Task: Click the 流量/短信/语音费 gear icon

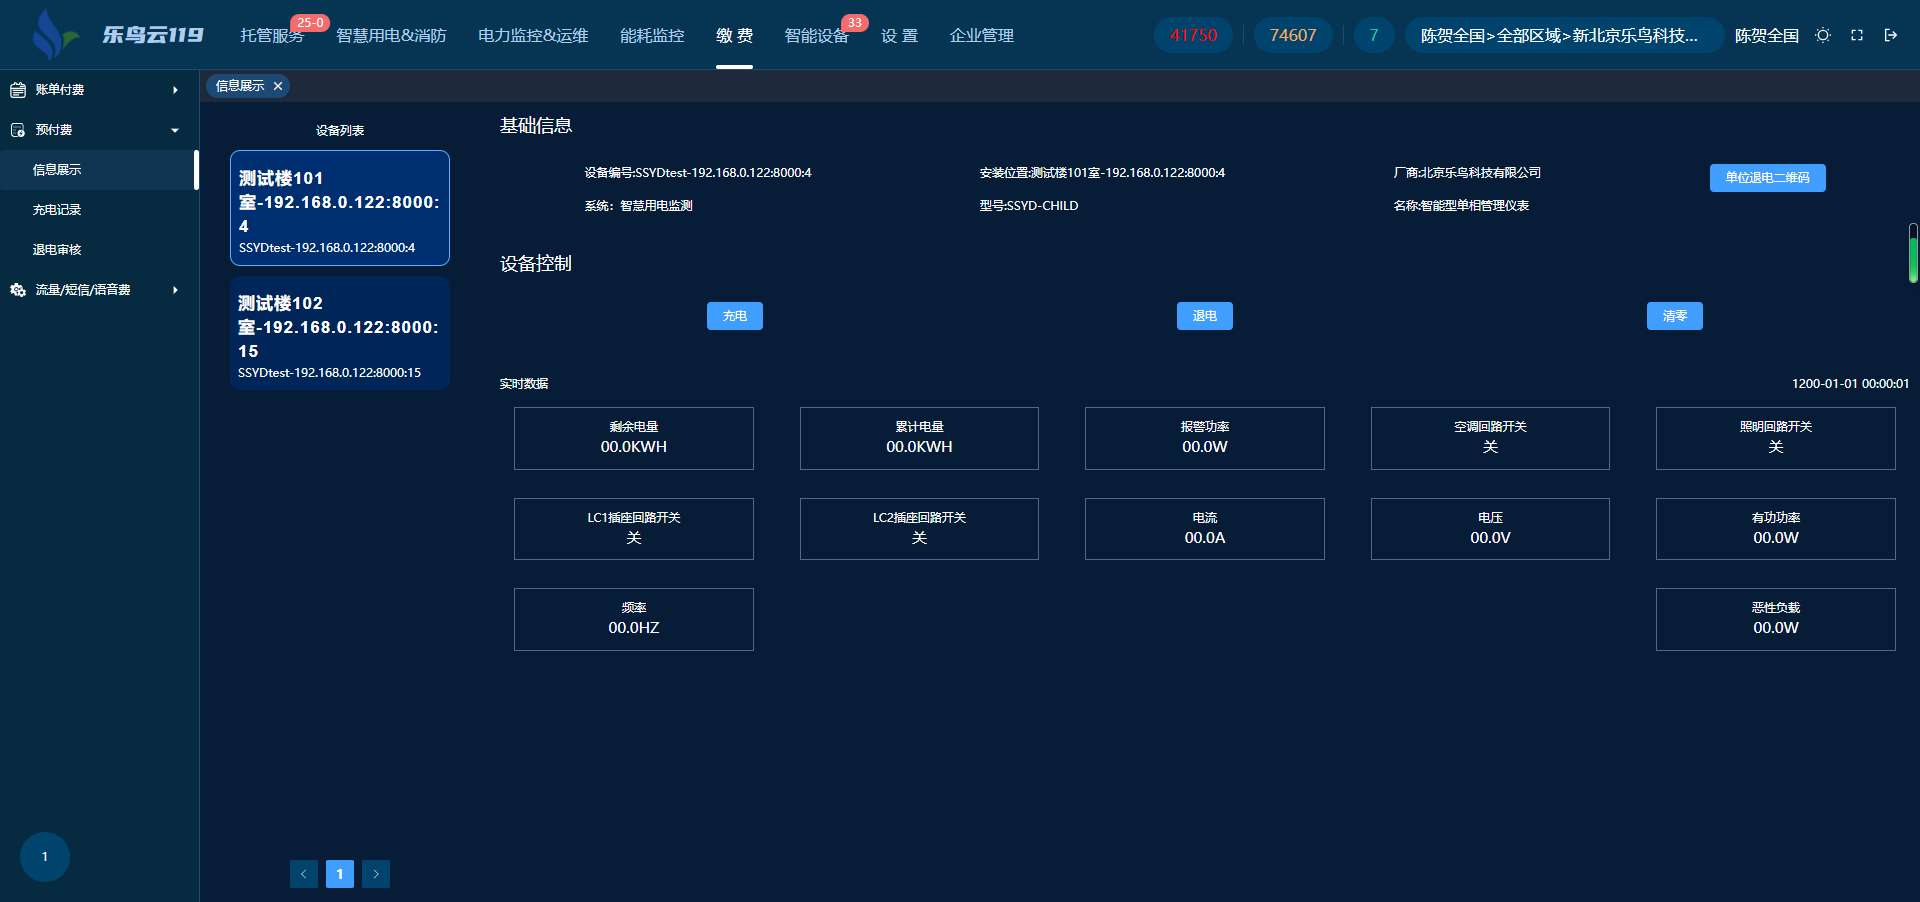Action: [x=18, y=290]
